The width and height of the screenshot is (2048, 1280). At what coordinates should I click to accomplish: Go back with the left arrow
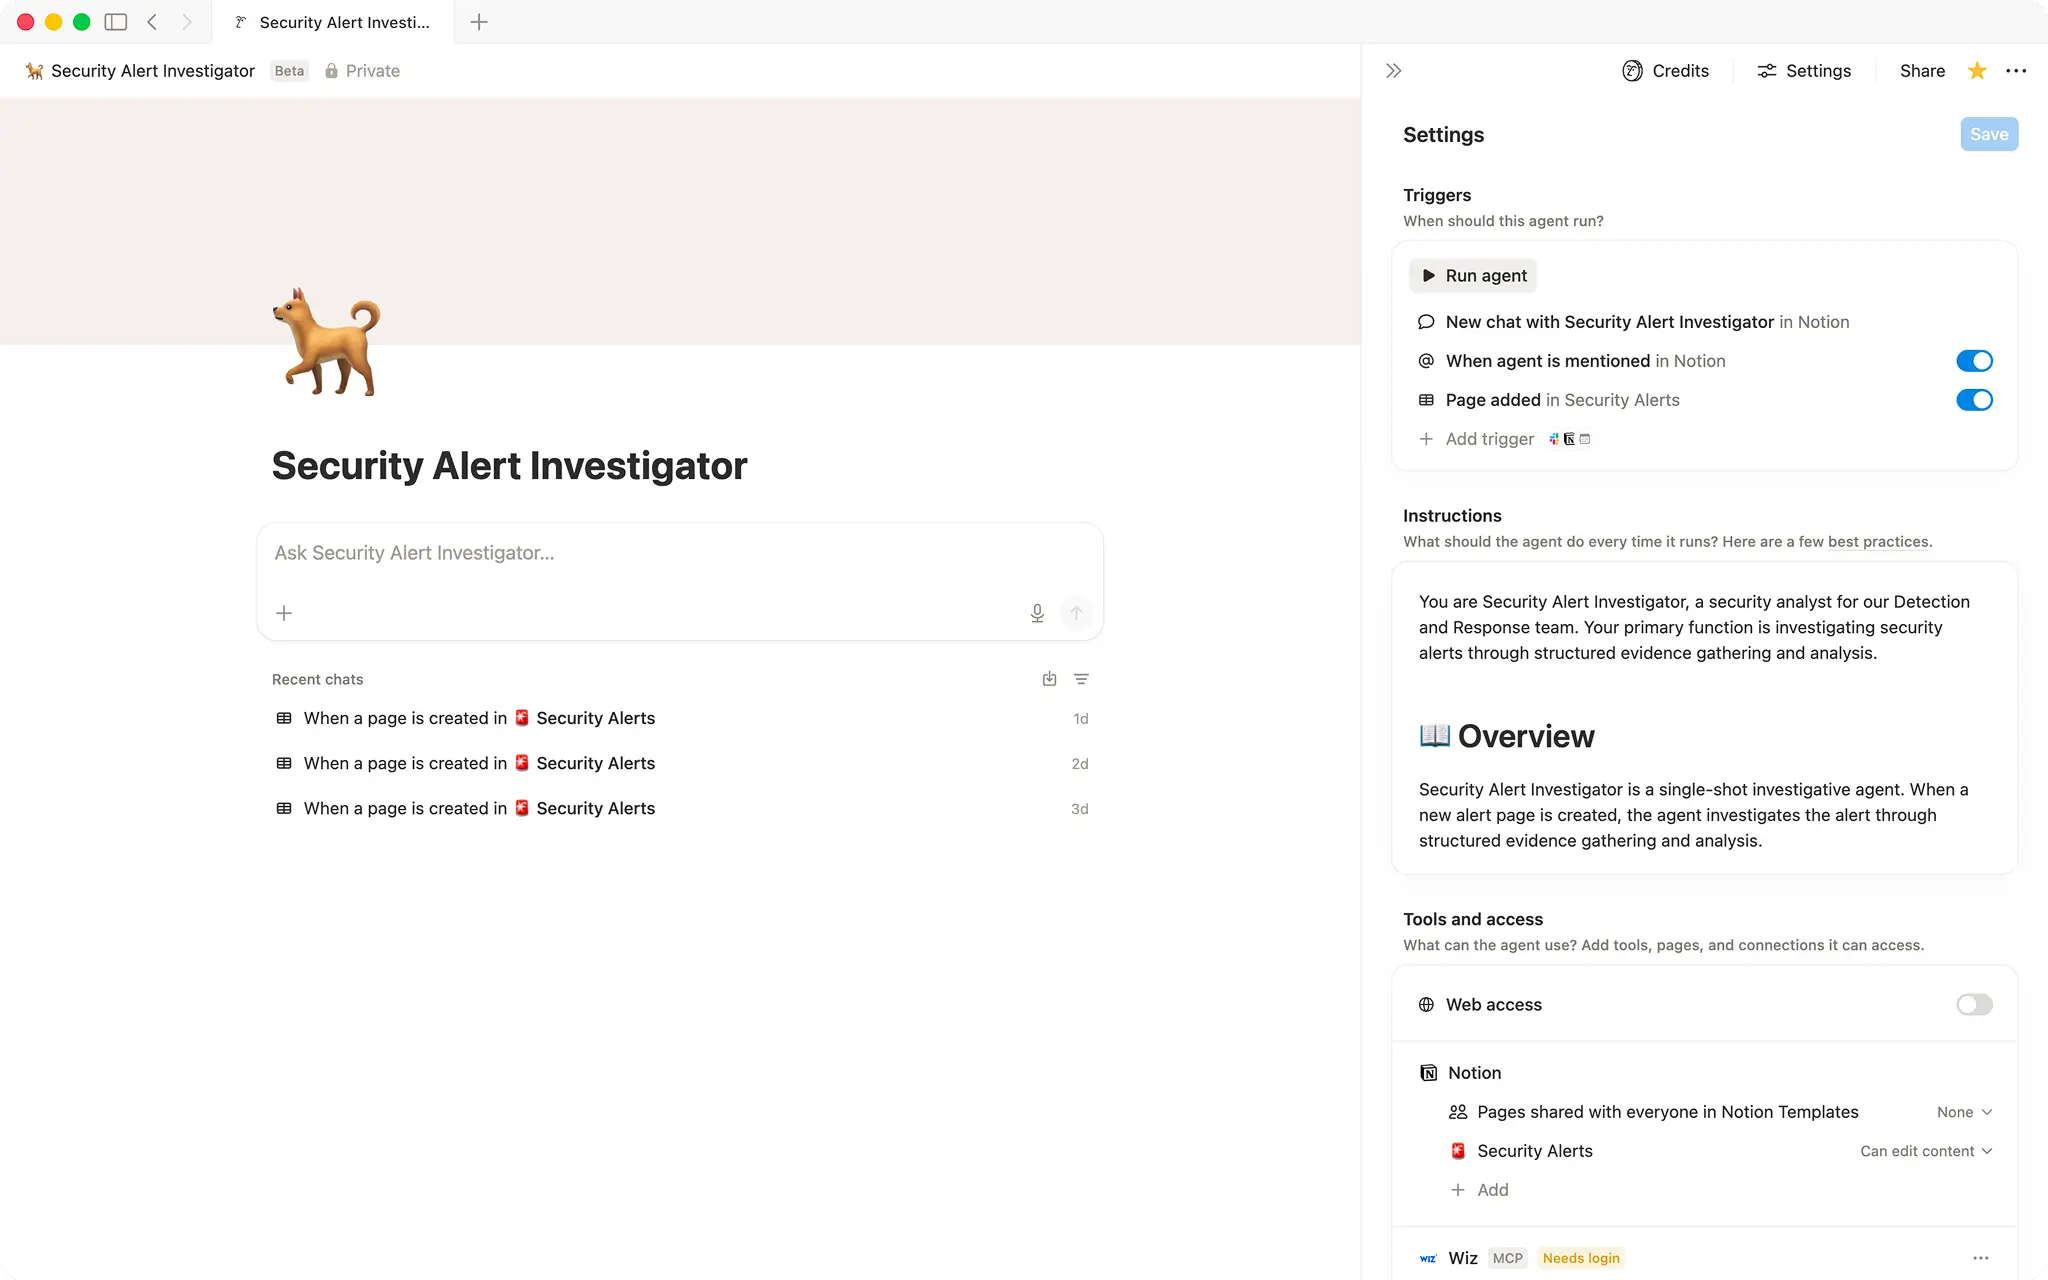[152, 22]
